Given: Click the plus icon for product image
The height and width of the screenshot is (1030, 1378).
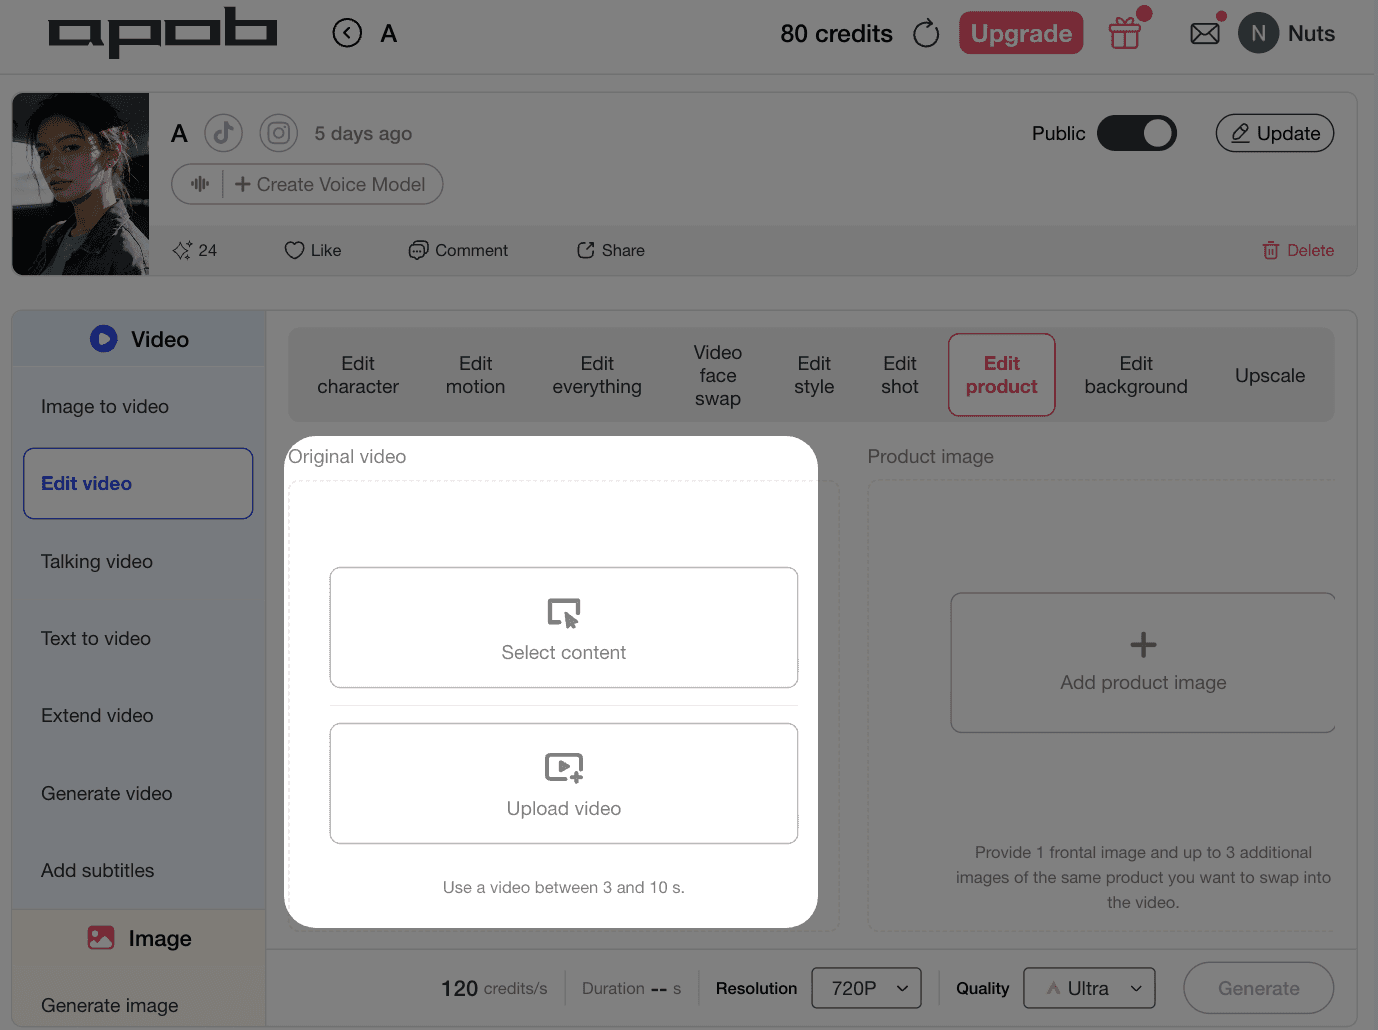Looking at the screenshot, I should coord(1143,645).
